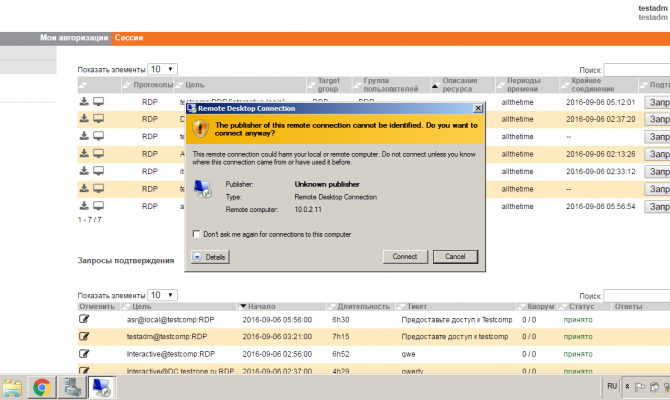Click edit icon for Interactive@testcomp:RDP request
Screen dimensions: 670x400
[x=84, y=353]
